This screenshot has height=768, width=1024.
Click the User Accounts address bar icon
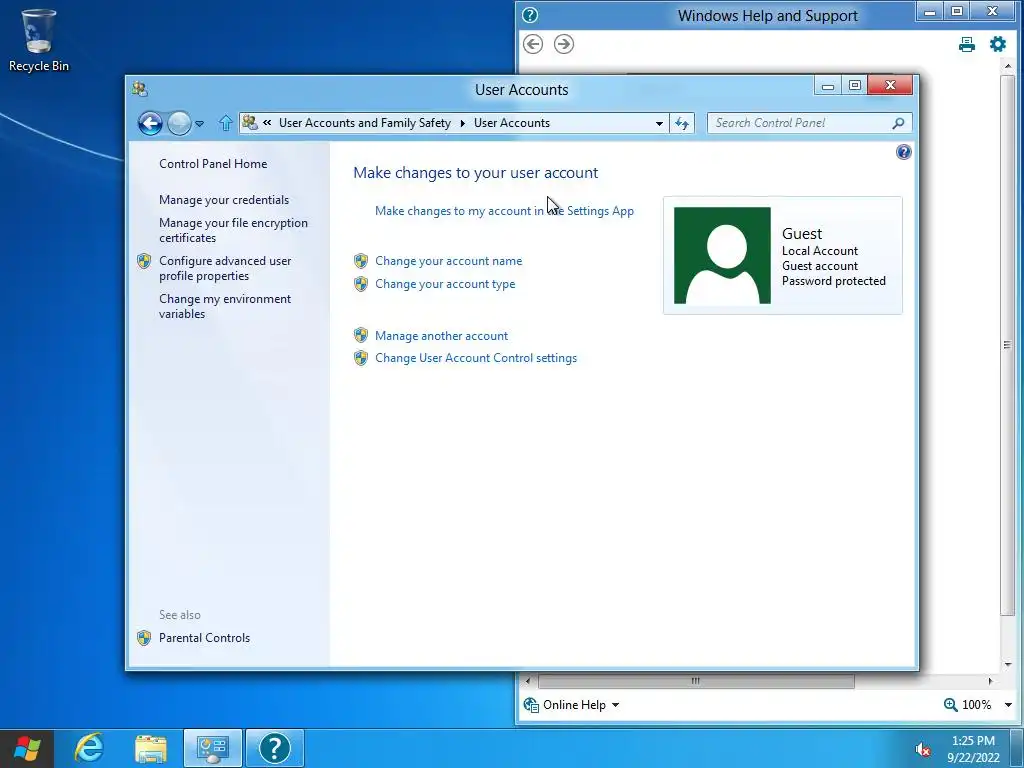[249, 123]
